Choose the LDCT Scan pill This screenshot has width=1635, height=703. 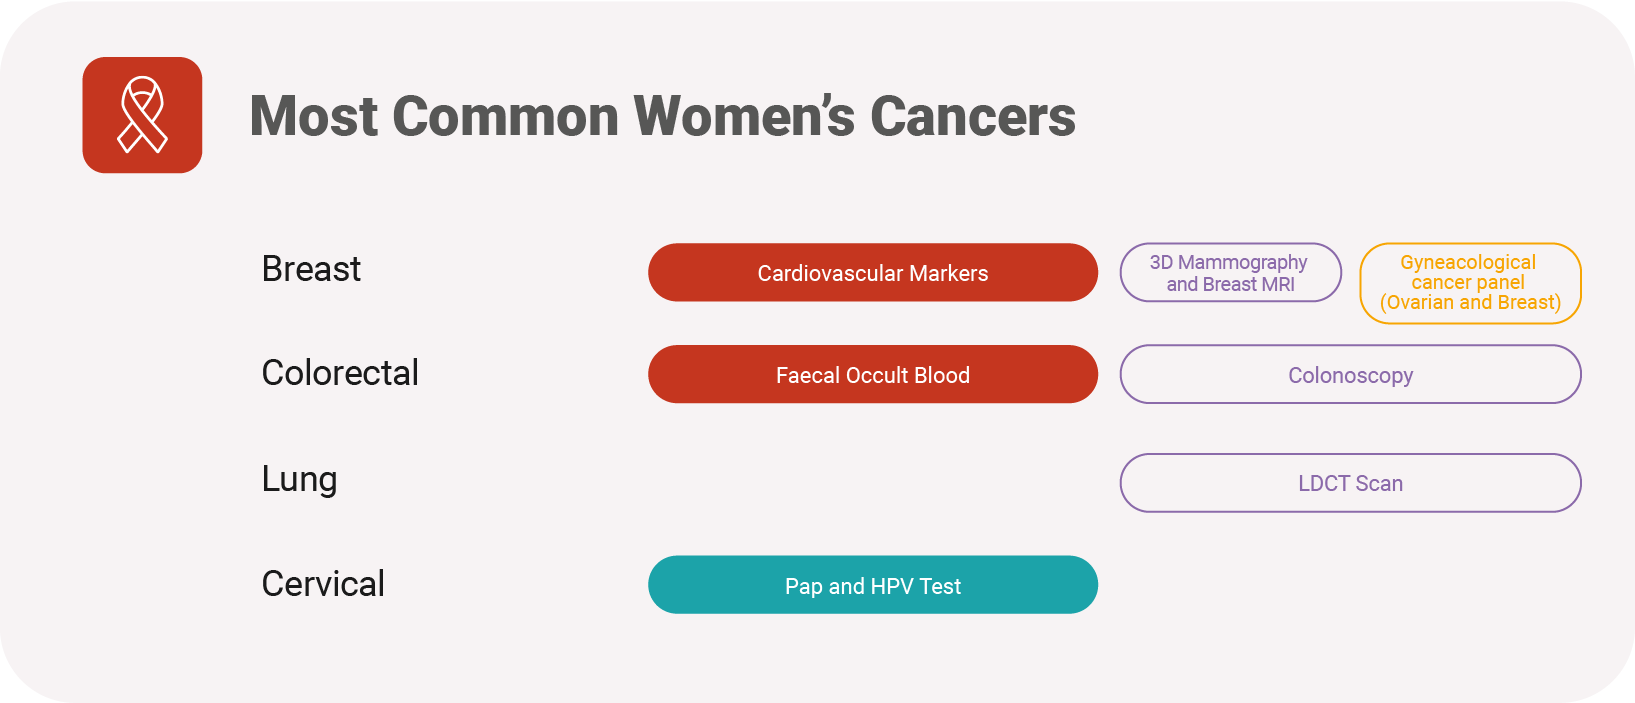coord(1350,483)
